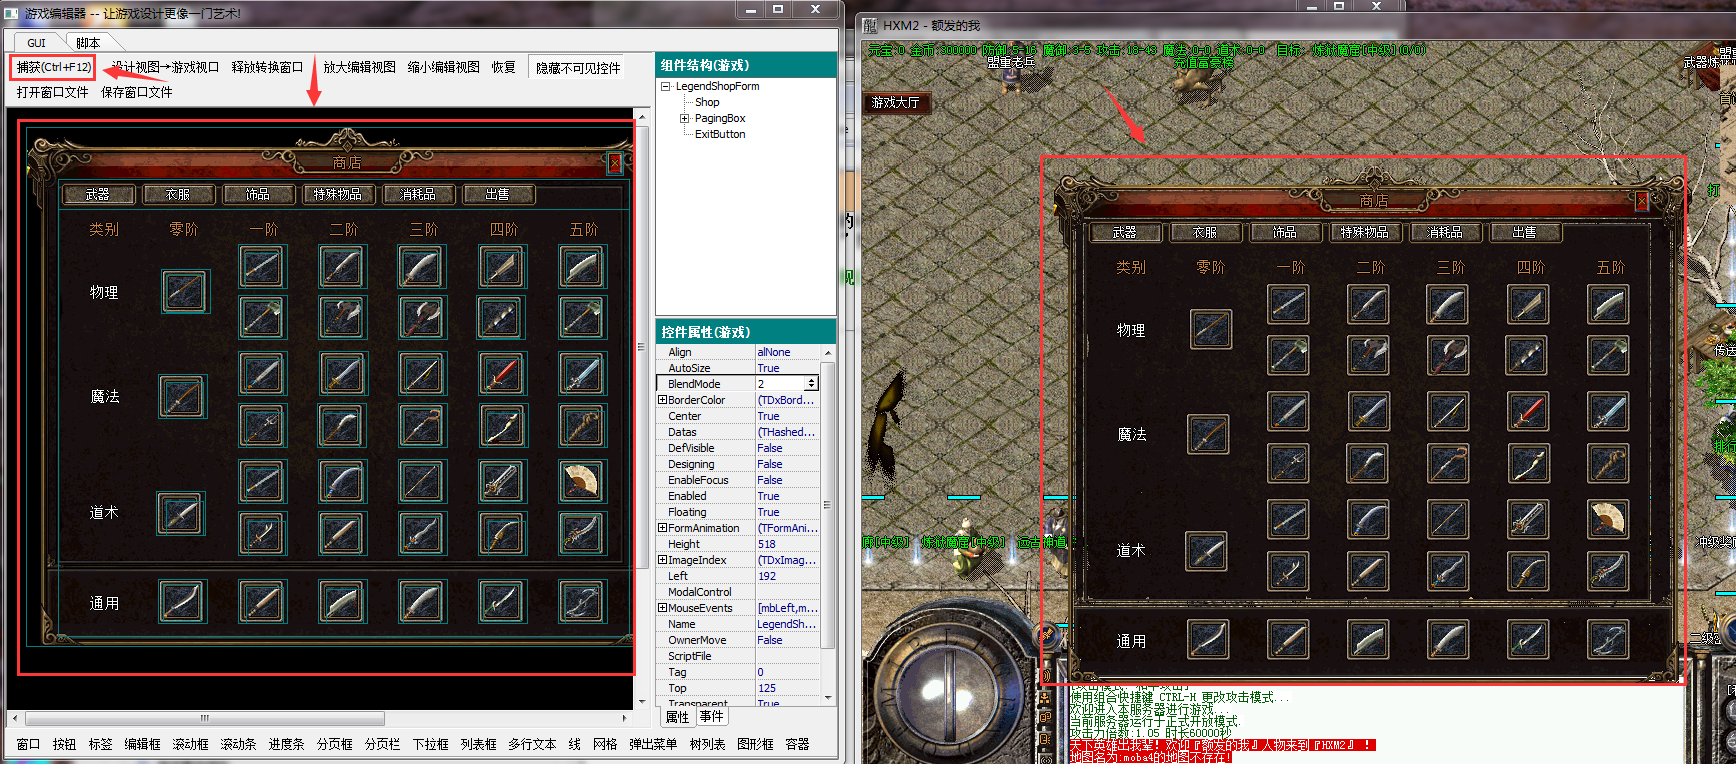Screen dimensions: 1736x764
Task: Select the 五阶 通用 weapon in HXM2 game shop
Action: (x=1609, y=639)
